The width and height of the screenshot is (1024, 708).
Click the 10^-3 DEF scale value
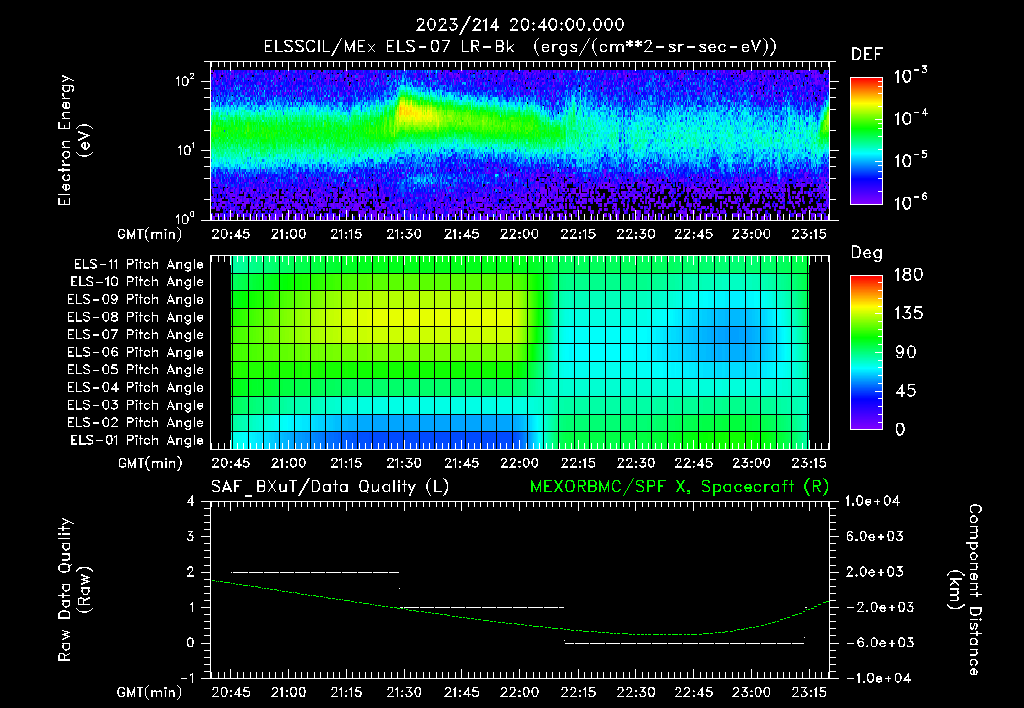pyautogui.click(x=910, y=76)
